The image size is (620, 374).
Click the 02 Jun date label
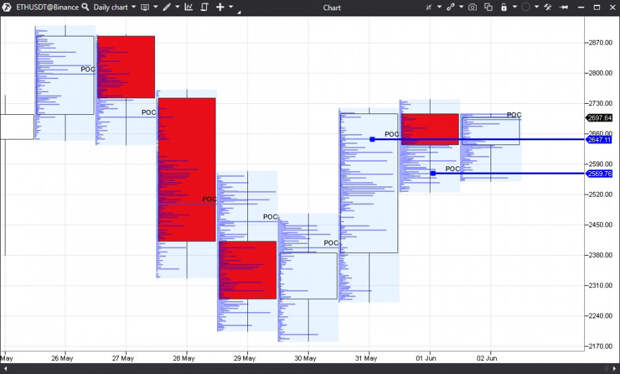487,358
